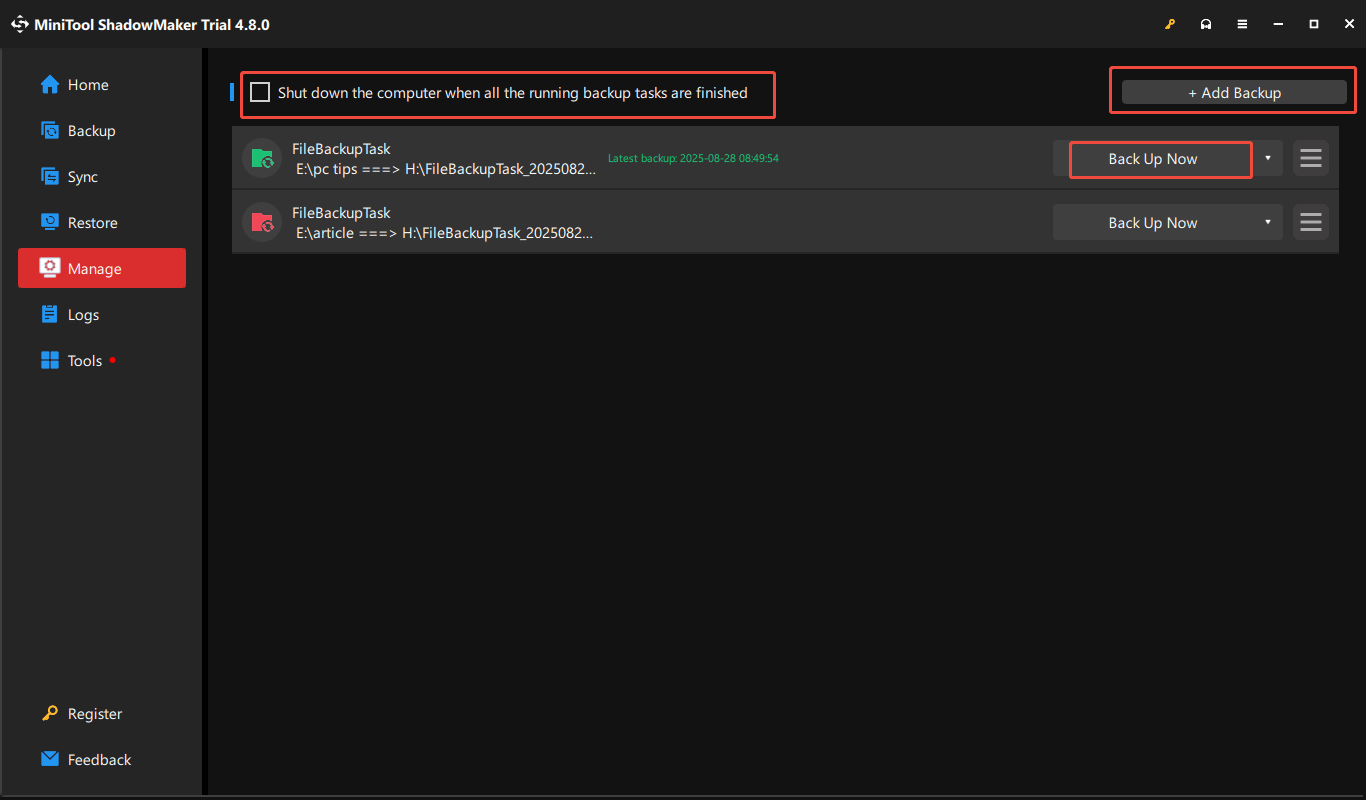Expand the Back Up Now dropdown arrow for E:\article
The height and width of the screenshot is (800, 1366).
coord(1267,222)
